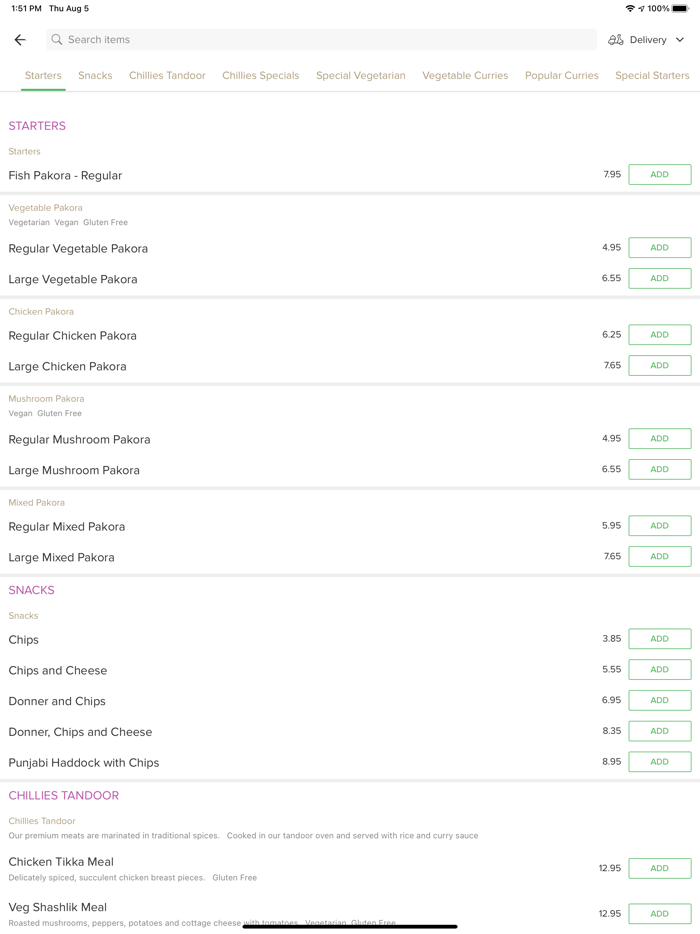
Task: Add Large Mushroom Pakora
Action: pos(659,469)
